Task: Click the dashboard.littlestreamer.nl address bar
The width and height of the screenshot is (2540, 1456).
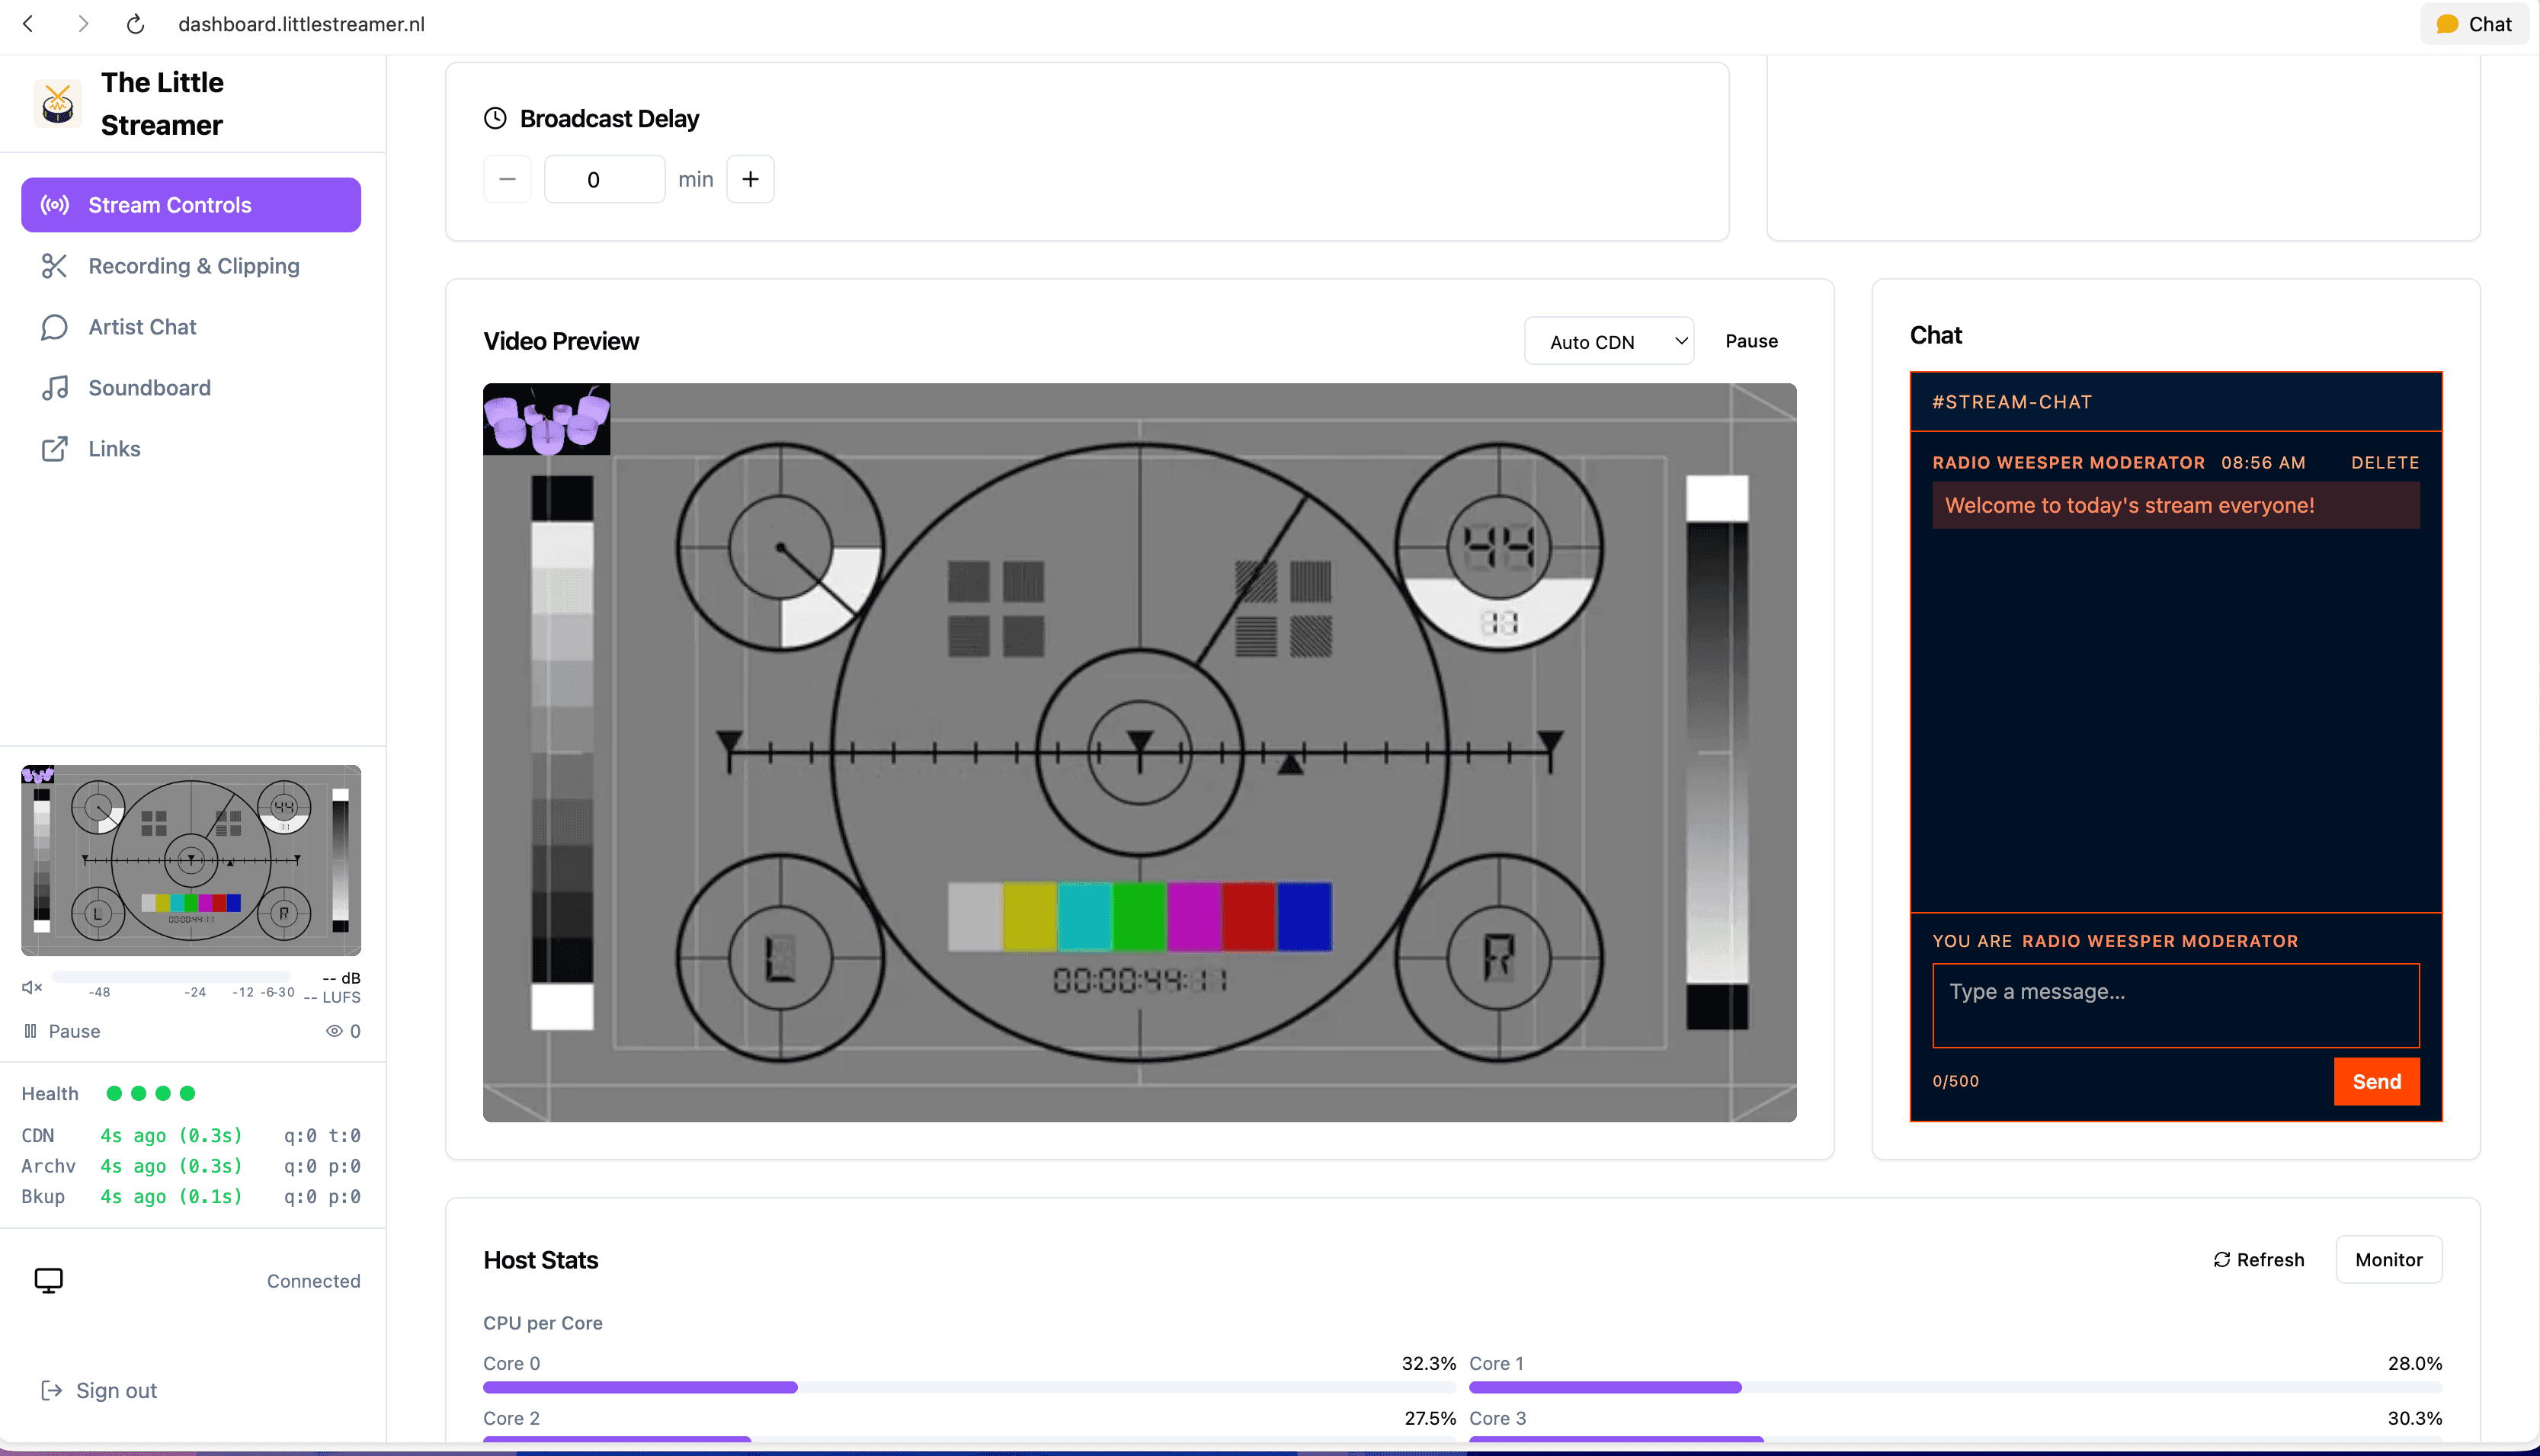Action: click(x=301, y=24)
